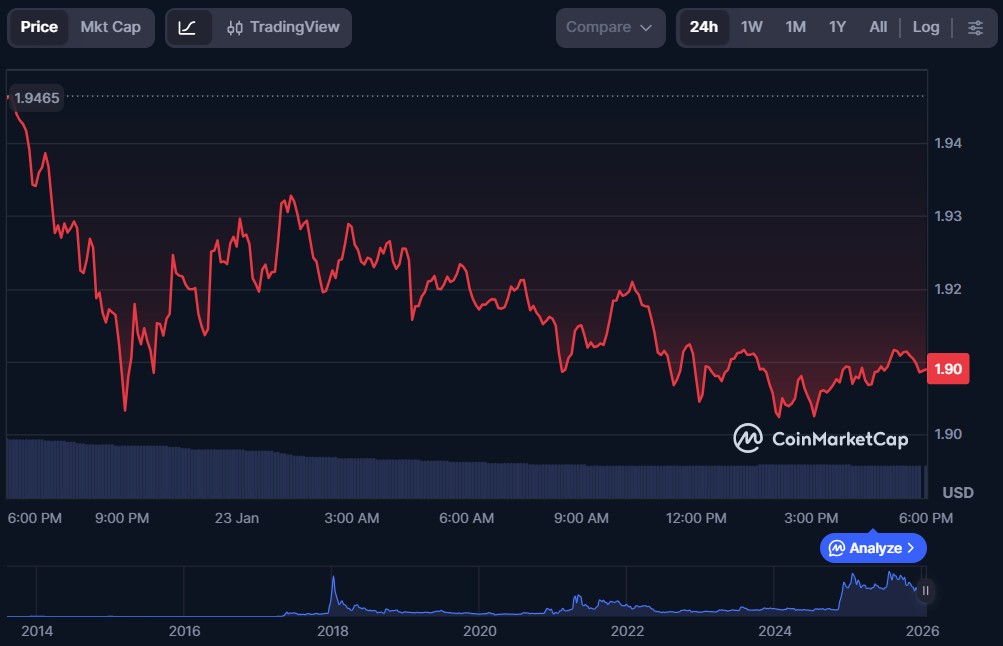
Task: Open chart settings sliders icon
Action: click(x=975, y=27)
